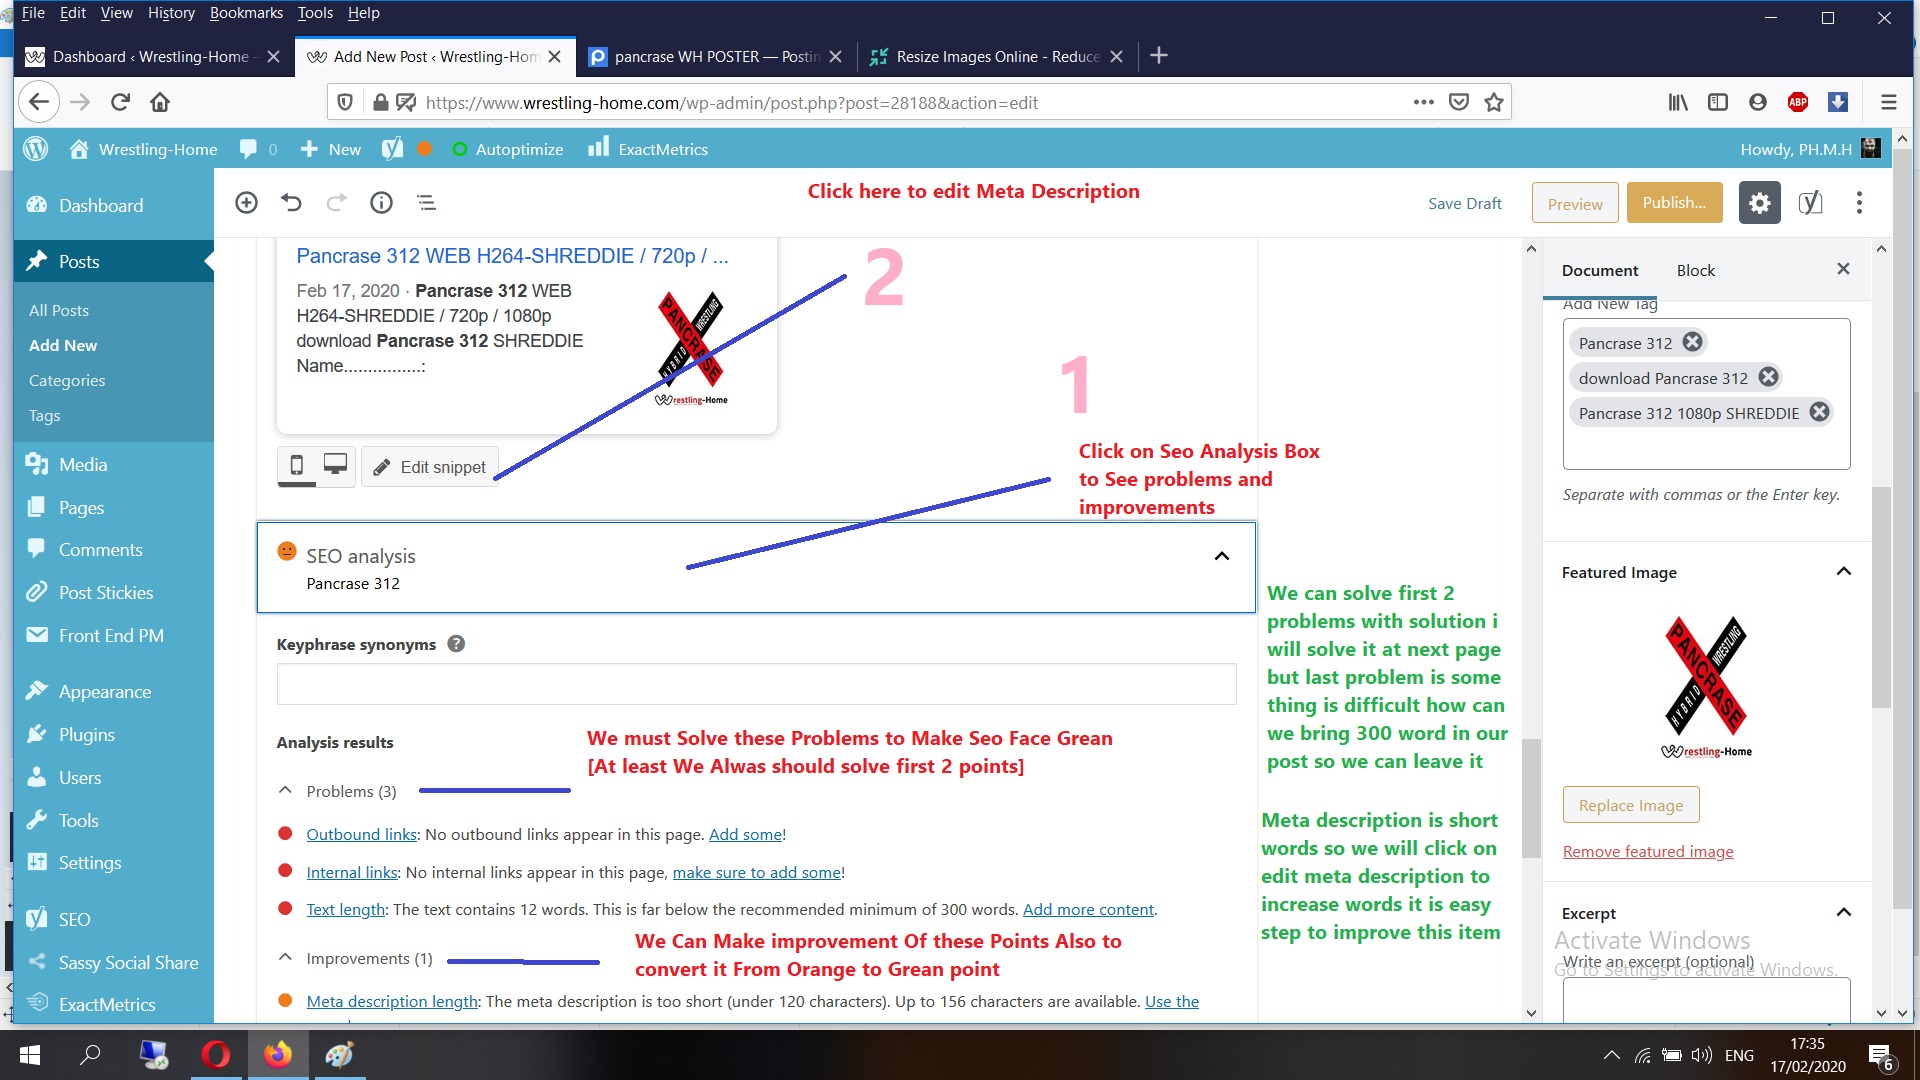Close the settings sidebar
1920x1080 pixels.
click(1843, 269)
